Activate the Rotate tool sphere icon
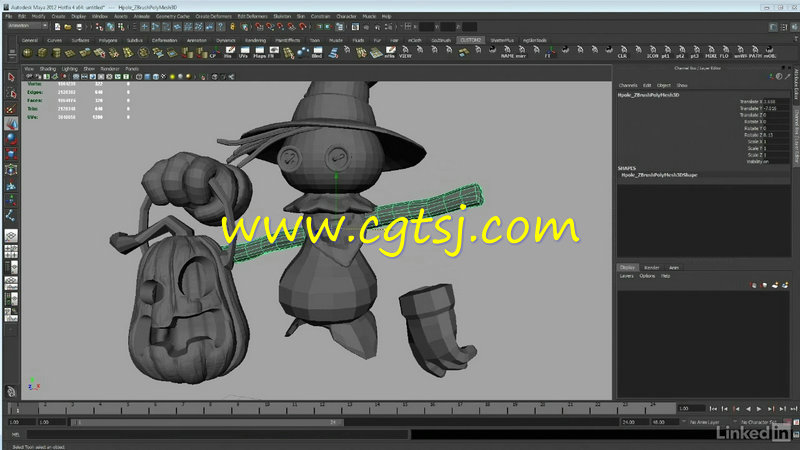This screenshot has height=450, width=800. click(11, 139)
